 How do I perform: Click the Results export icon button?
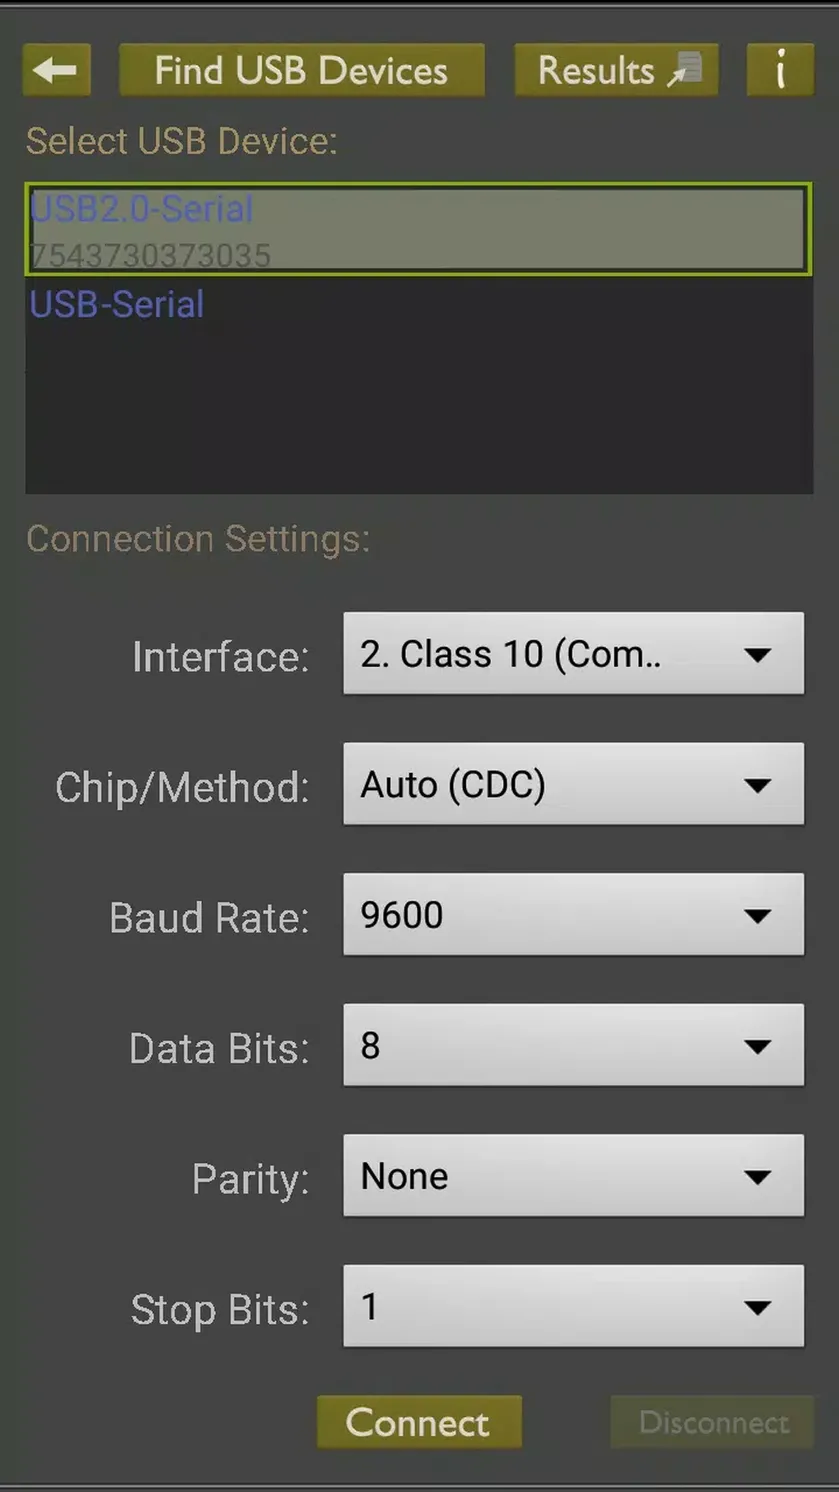616,70
